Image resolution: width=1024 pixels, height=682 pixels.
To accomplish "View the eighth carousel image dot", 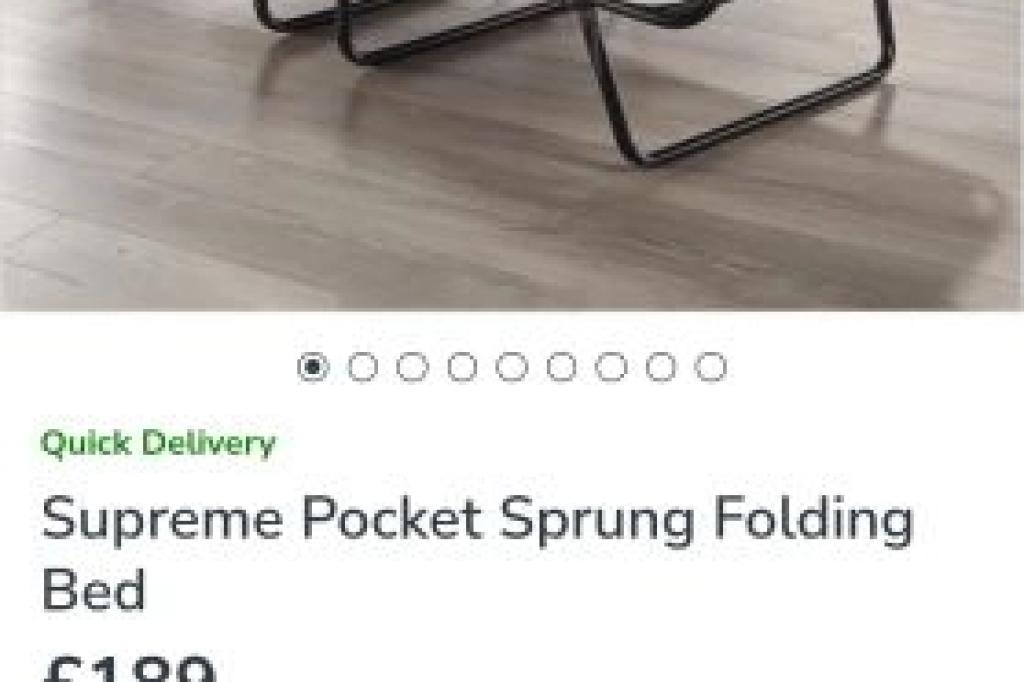I will (661, 366).
